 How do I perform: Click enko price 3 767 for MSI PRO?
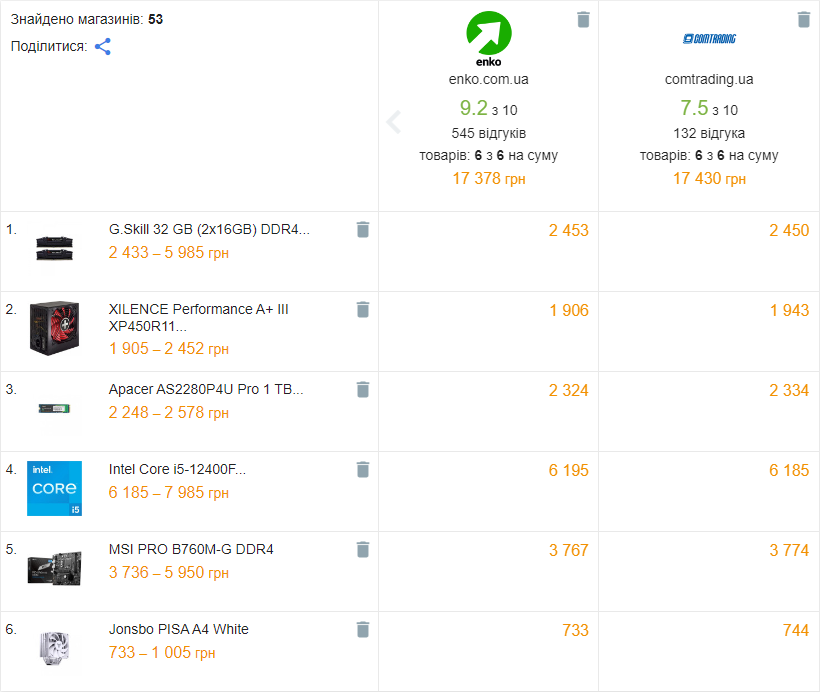tap(568, 551)
